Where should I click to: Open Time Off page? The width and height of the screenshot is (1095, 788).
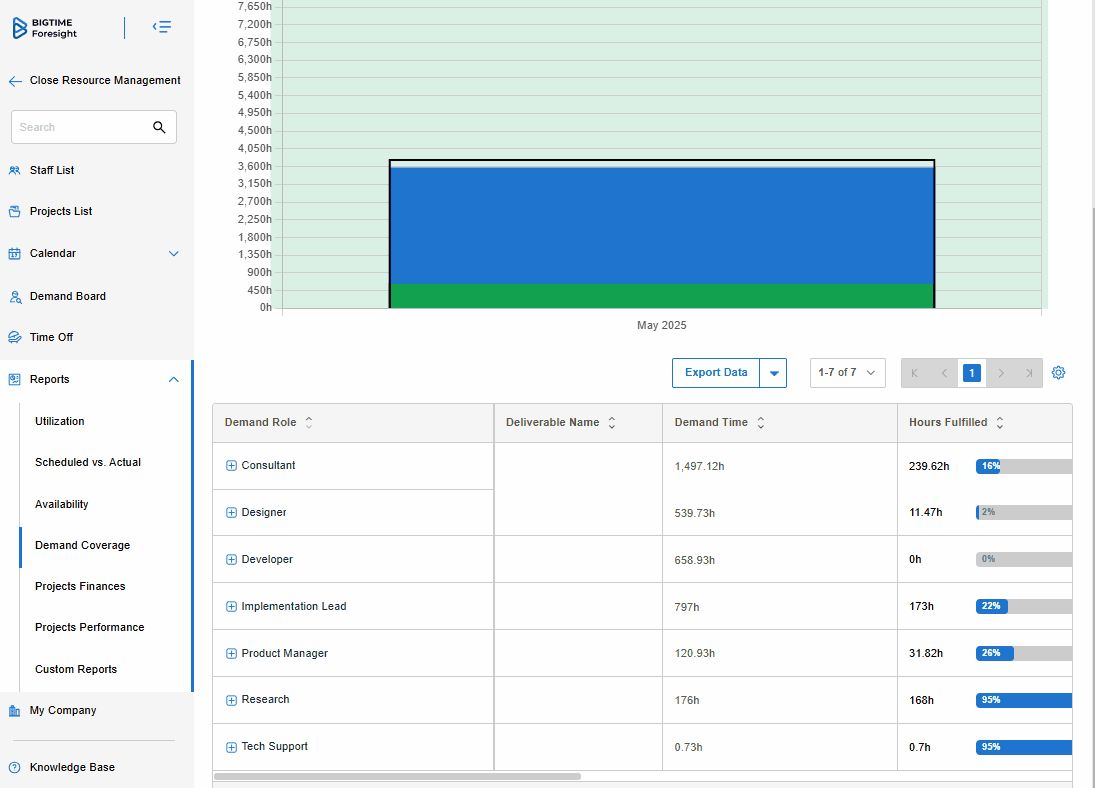pos(51,337)
